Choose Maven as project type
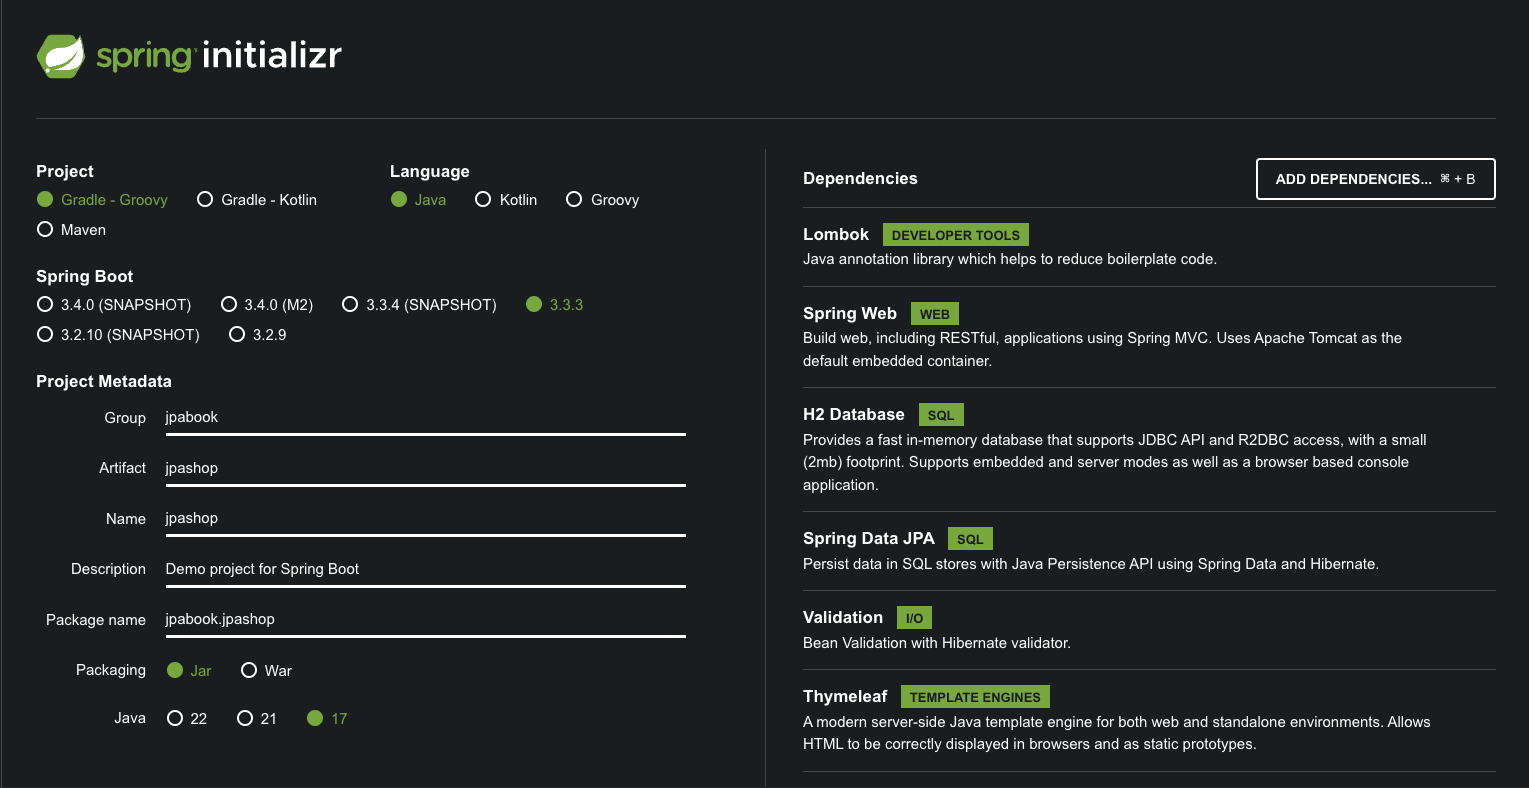Screen dimensions: 1529x788 click(71, 230)
